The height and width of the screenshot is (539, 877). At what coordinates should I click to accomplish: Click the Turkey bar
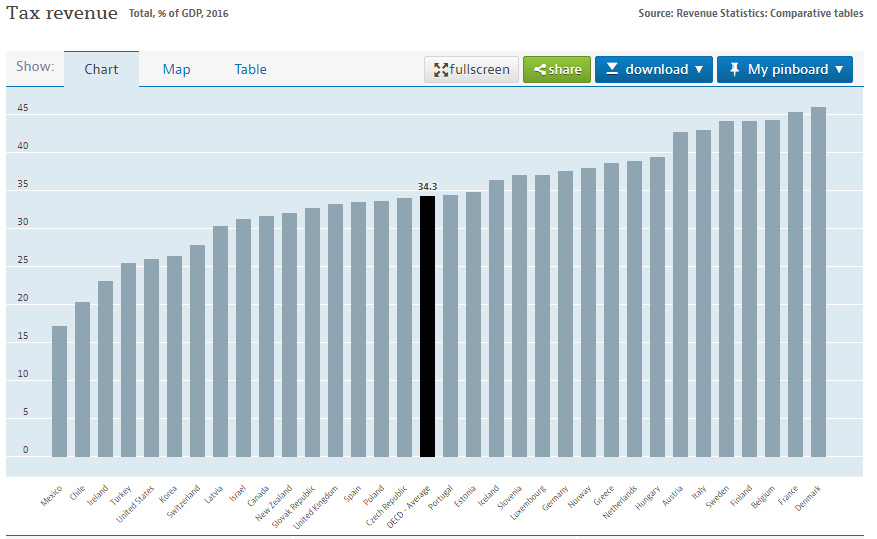(x=128, y=360)
